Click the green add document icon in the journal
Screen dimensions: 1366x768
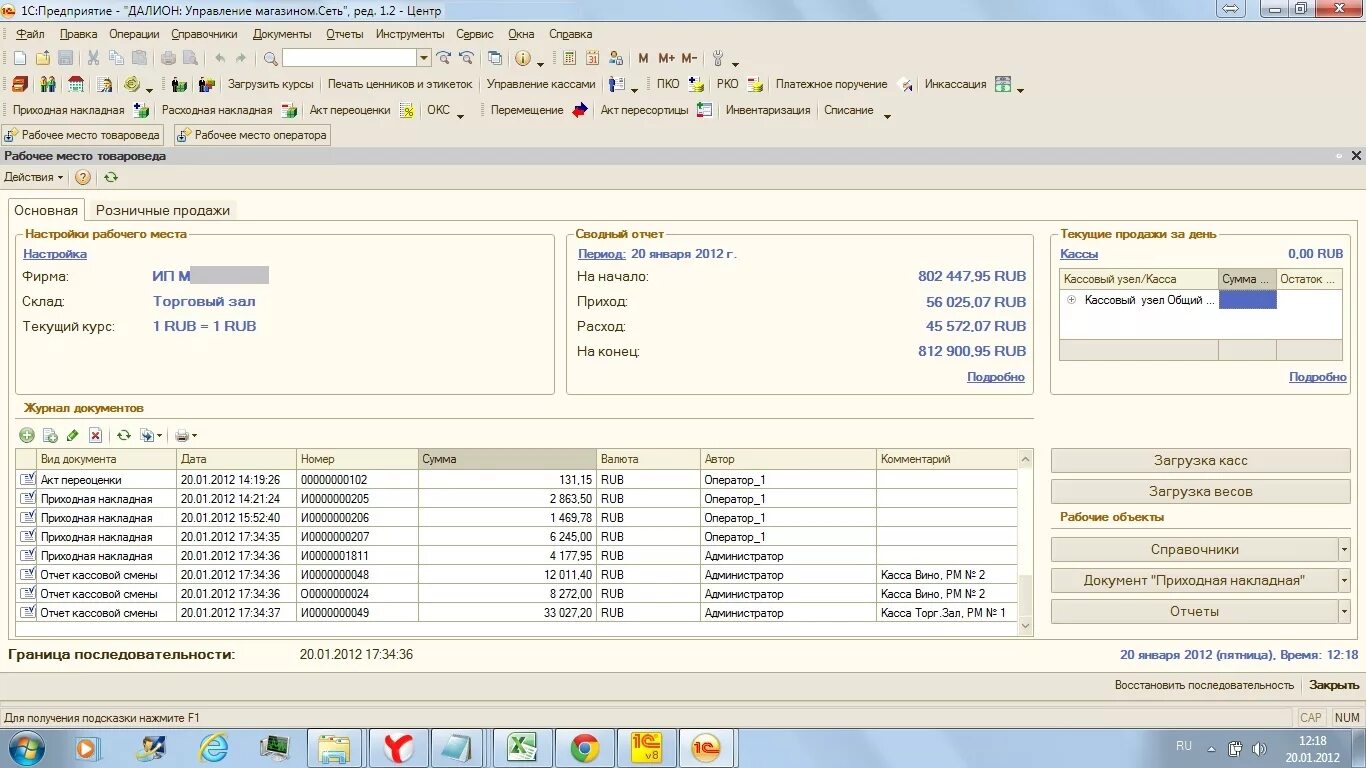coord(27,435)
